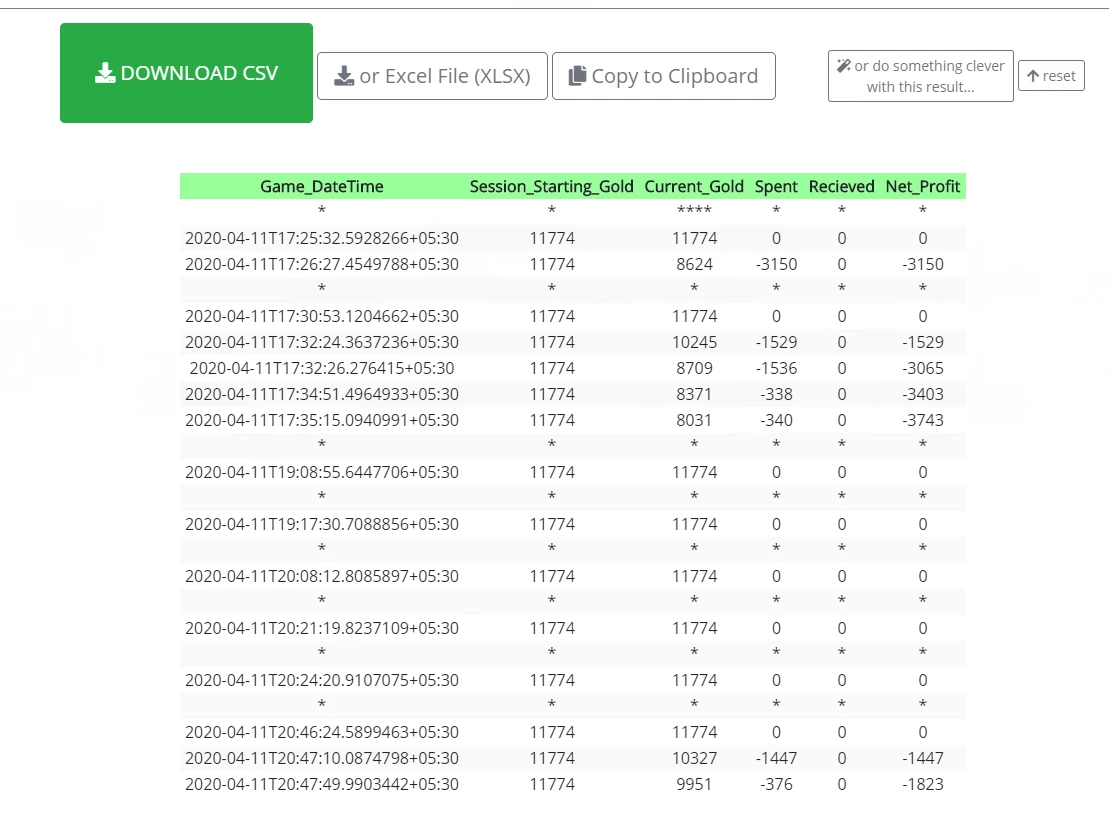
Task: Download the result as Excel File (XLSX)
Action: point(432,76)
